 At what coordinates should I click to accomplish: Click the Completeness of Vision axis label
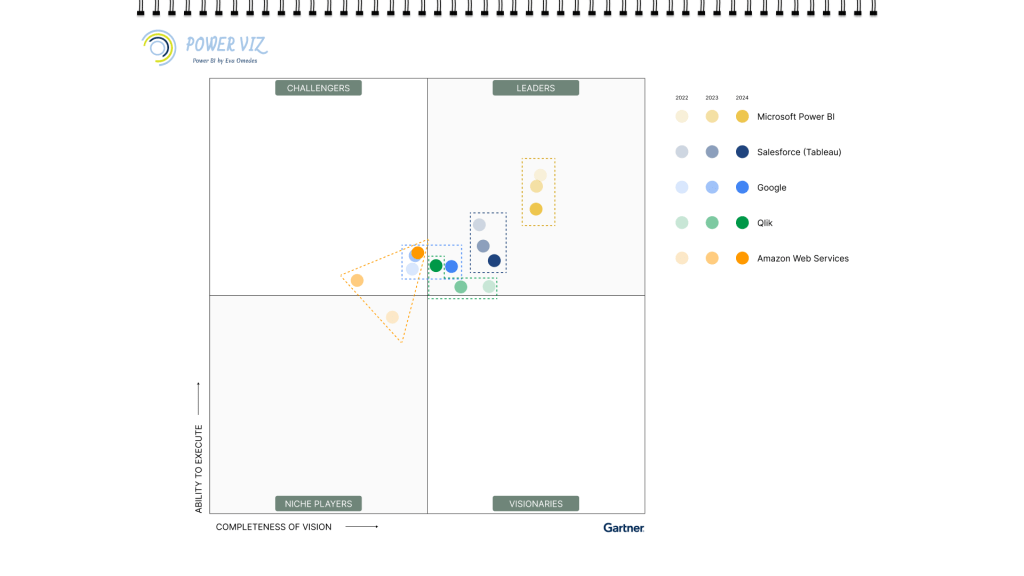click(273, 527)
